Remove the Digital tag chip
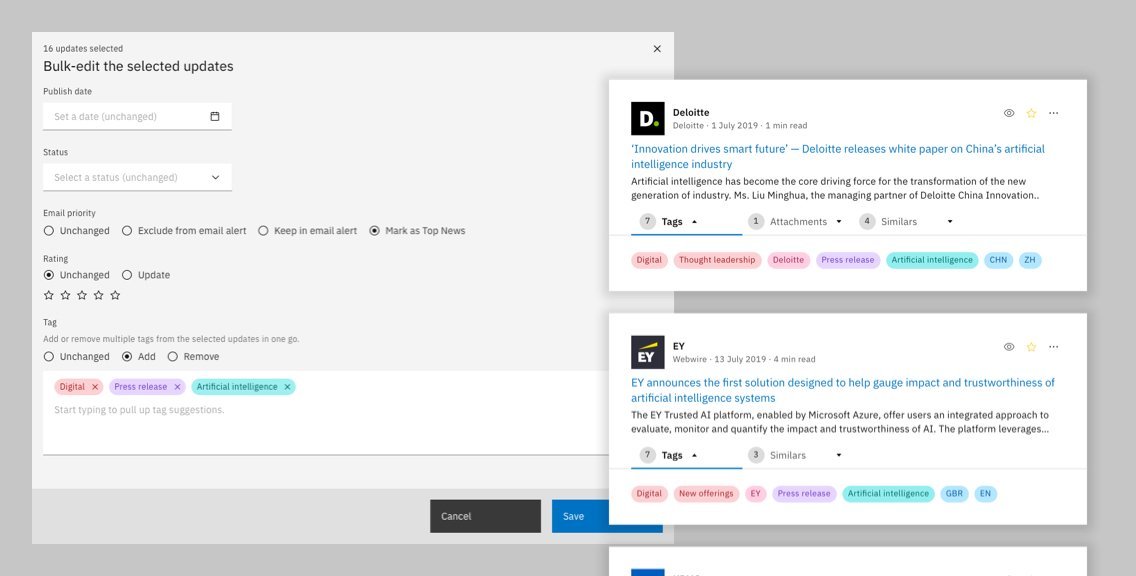 pyautogui.click(x=95, y=387)
